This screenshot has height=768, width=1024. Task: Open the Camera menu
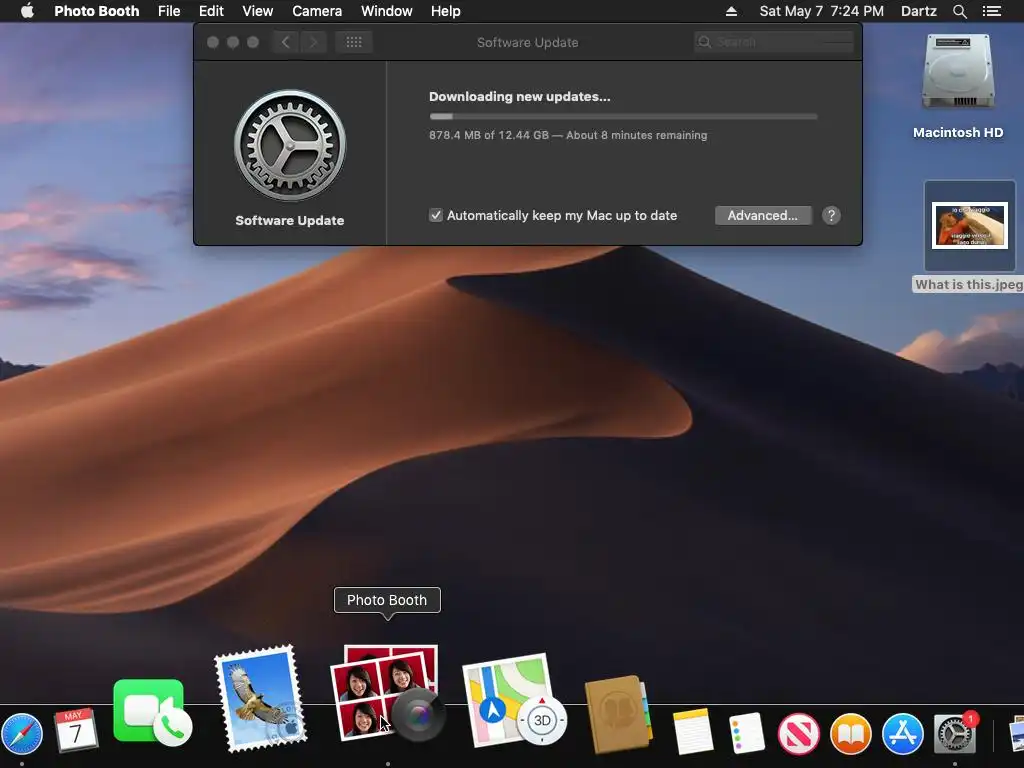click(x=317, y=11)
